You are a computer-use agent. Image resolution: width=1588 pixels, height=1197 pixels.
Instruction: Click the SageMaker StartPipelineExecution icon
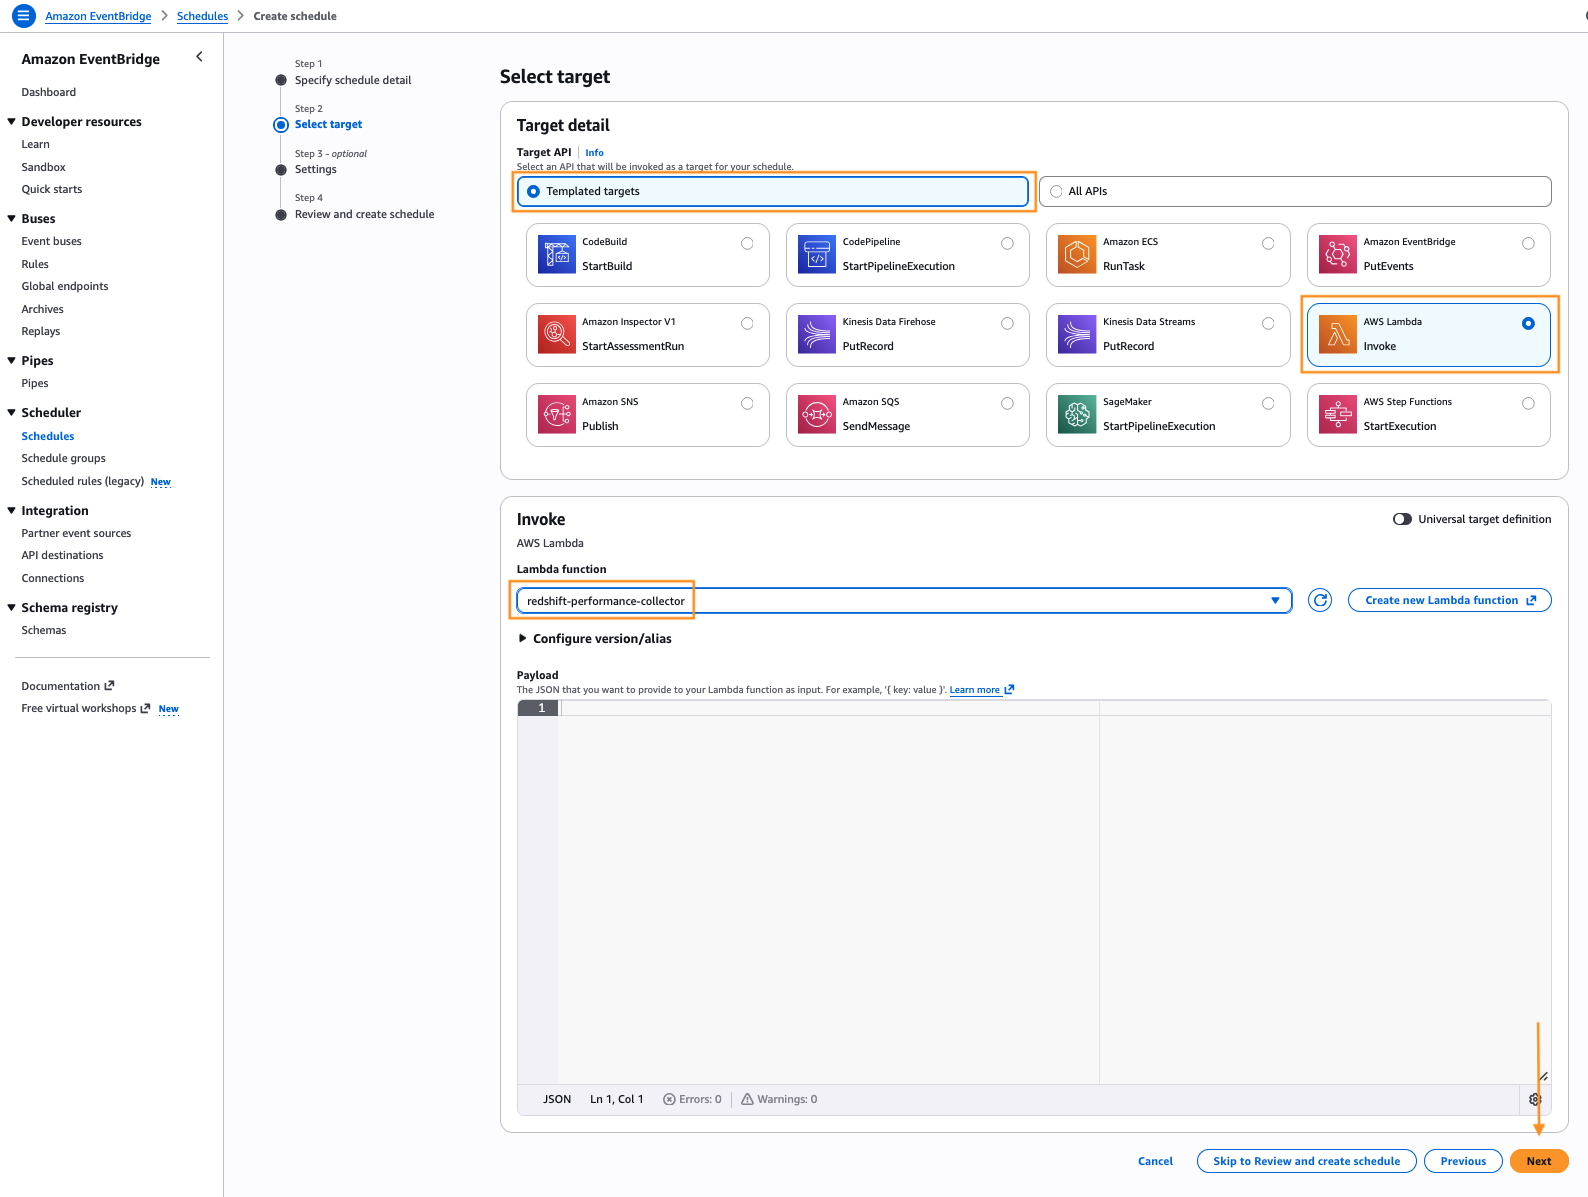(1077, 414)
